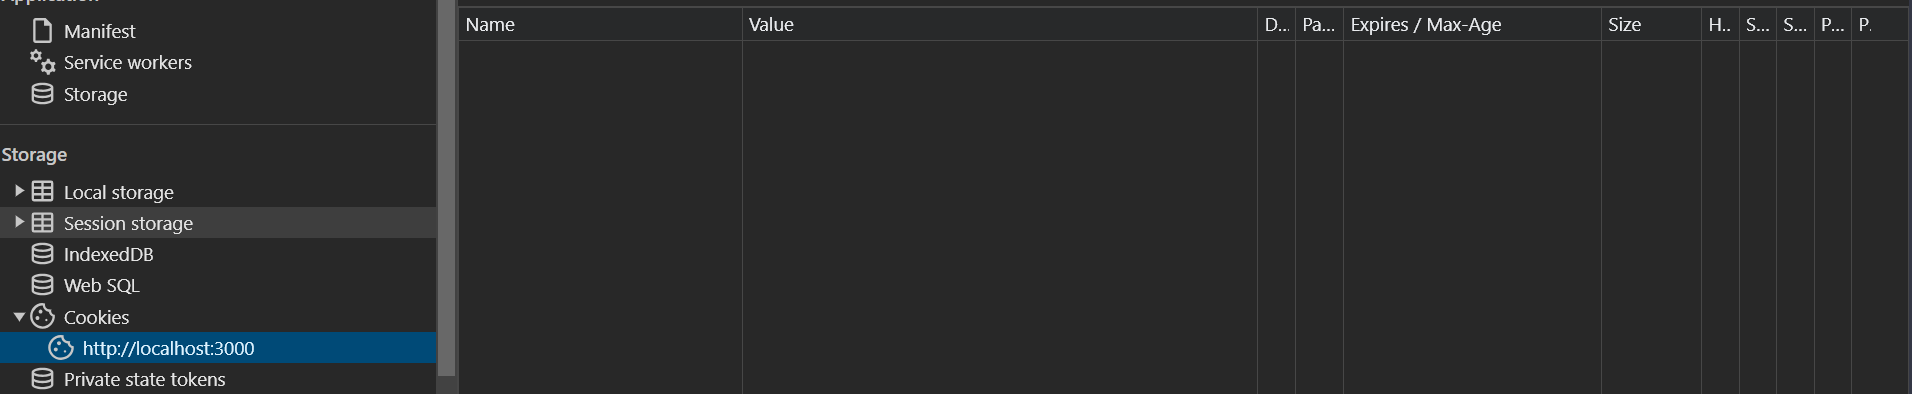Select the Service workers label
Image resolution: width=1912 pixels, height=394 pixels.
click(128, 62)
